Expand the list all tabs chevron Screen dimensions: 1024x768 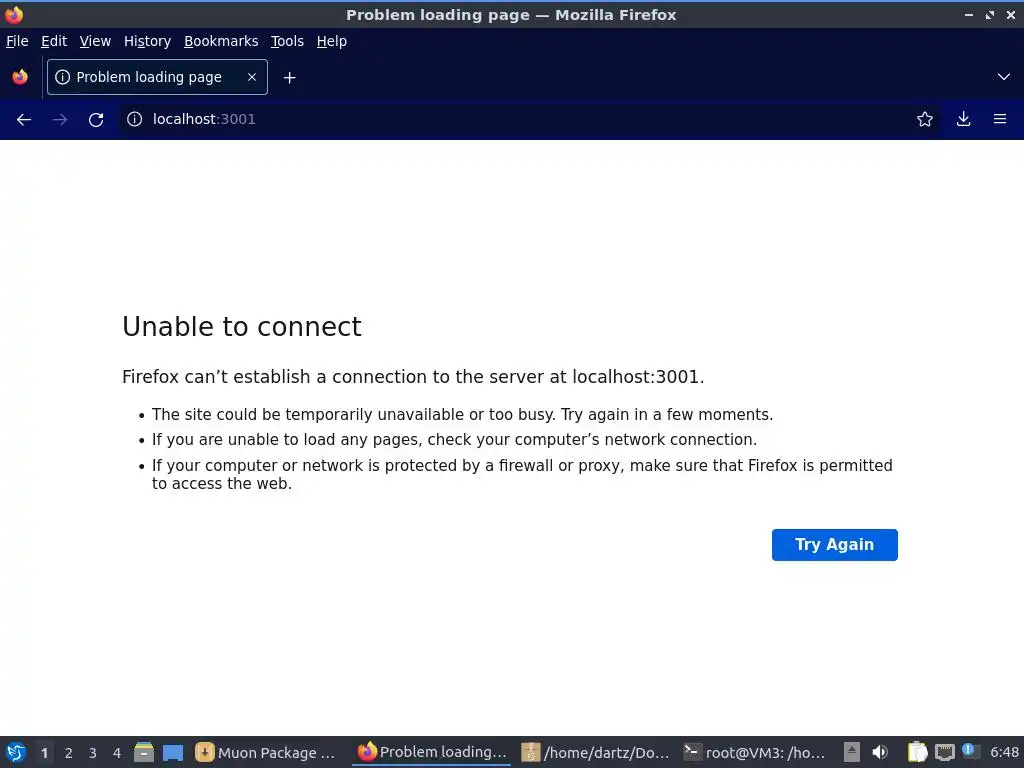[x=1003, y=77]
